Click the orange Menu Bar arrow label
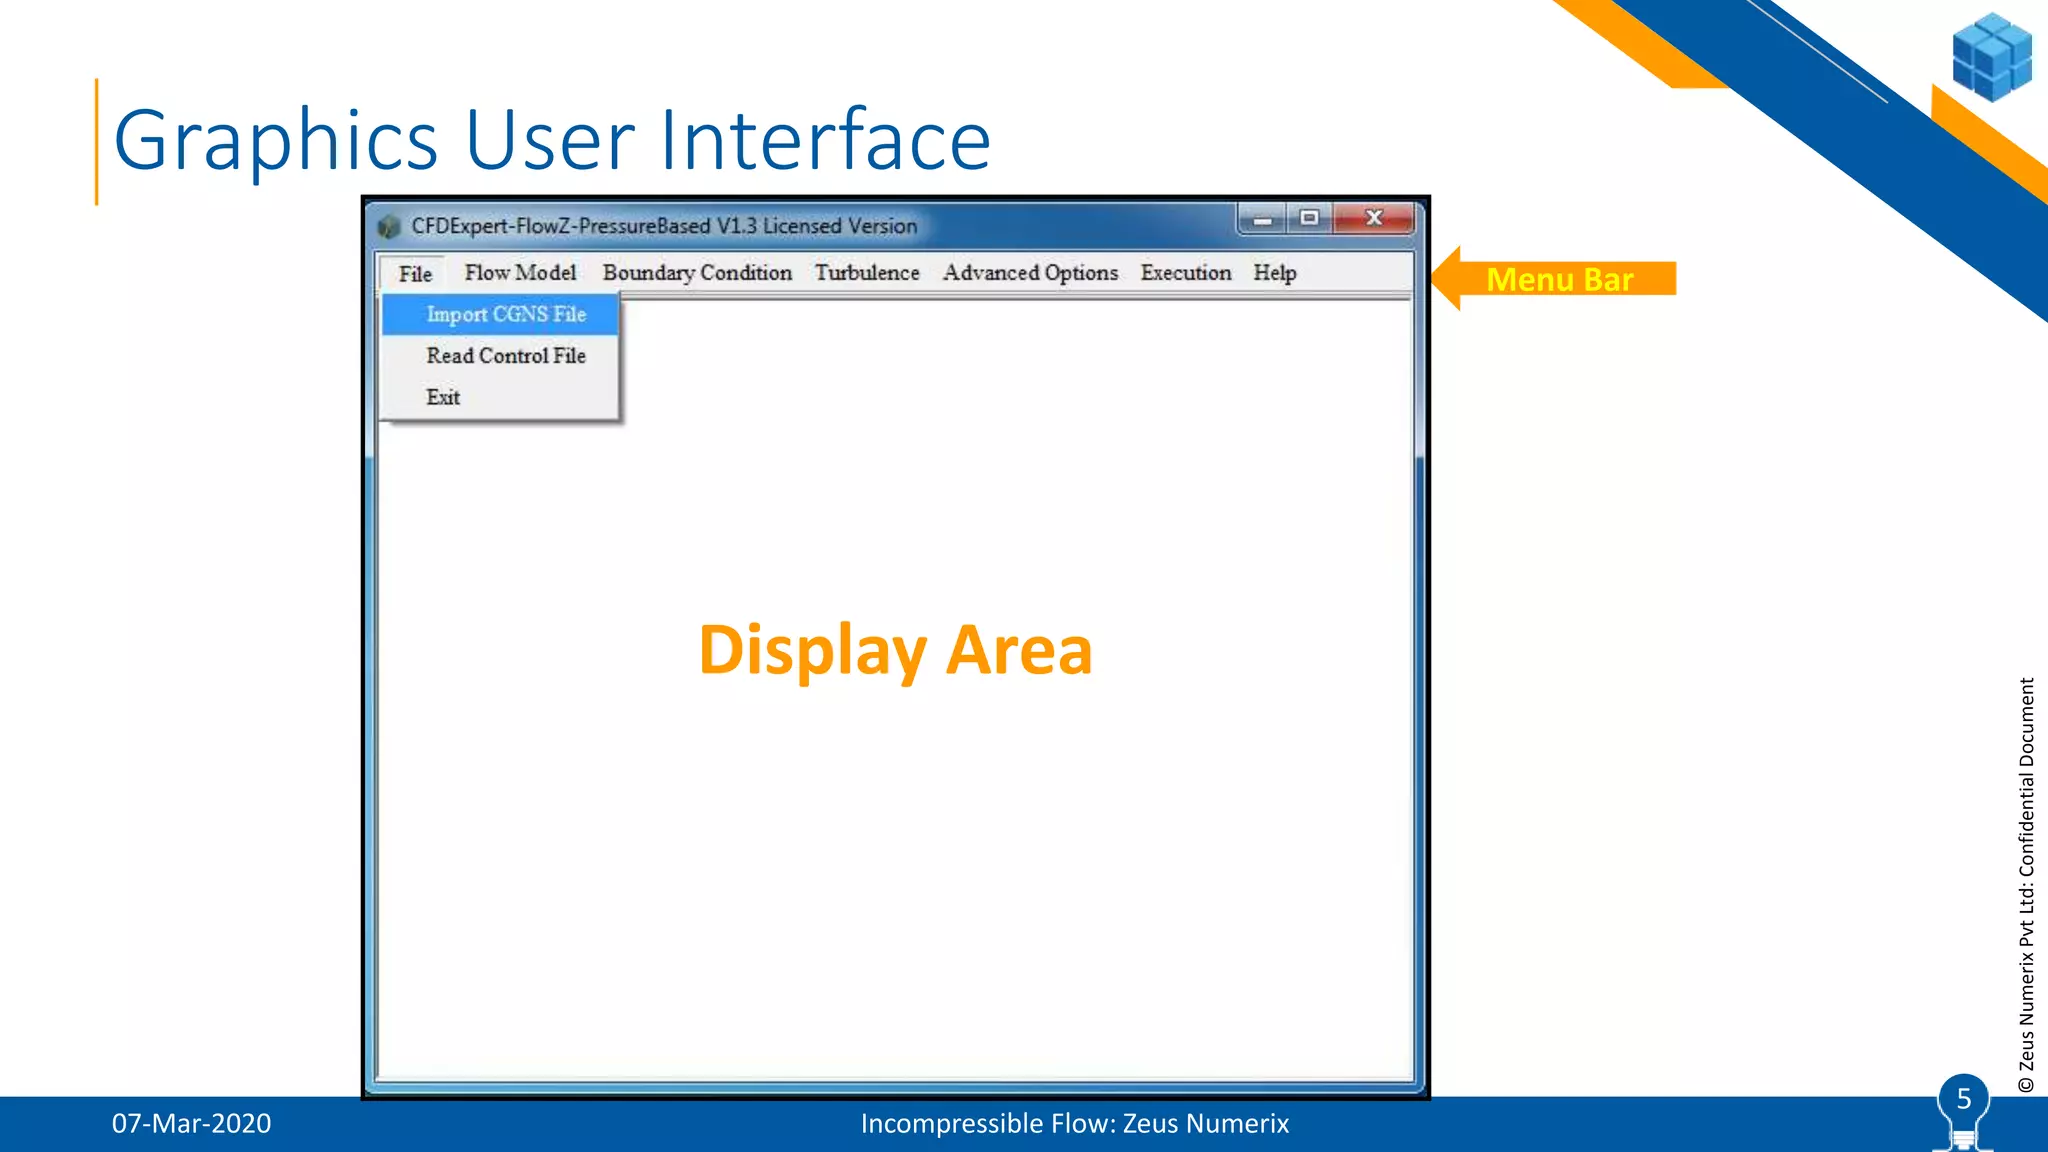 coord(1558,279)
